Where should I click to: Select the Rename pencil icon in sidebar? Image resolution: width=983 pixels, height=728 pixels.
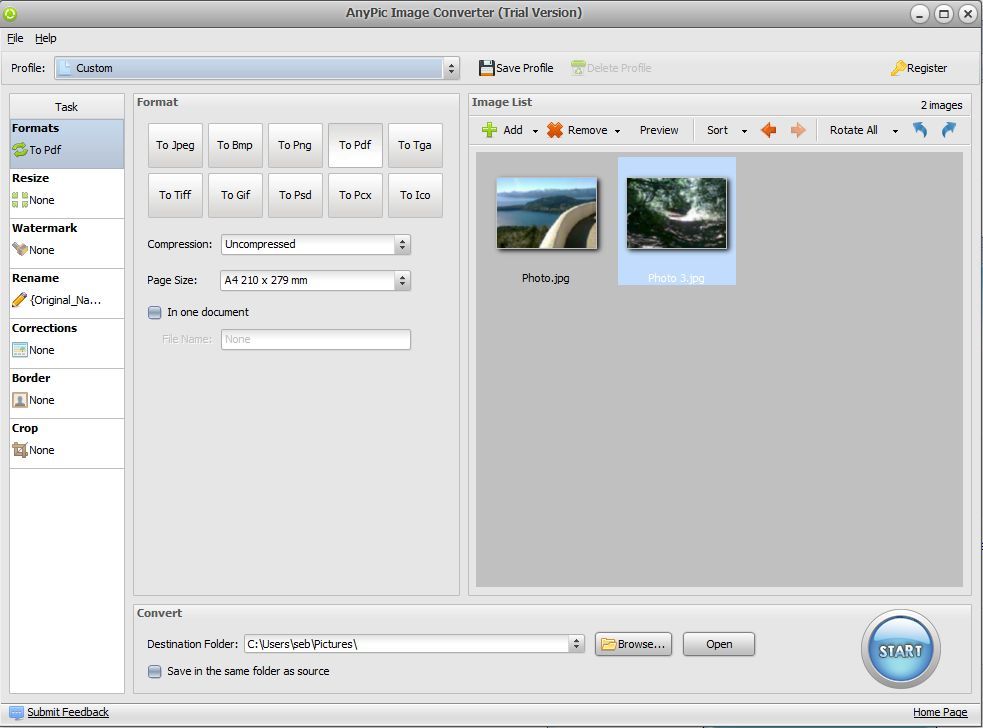pyautogui.click(x=20, y=299)
